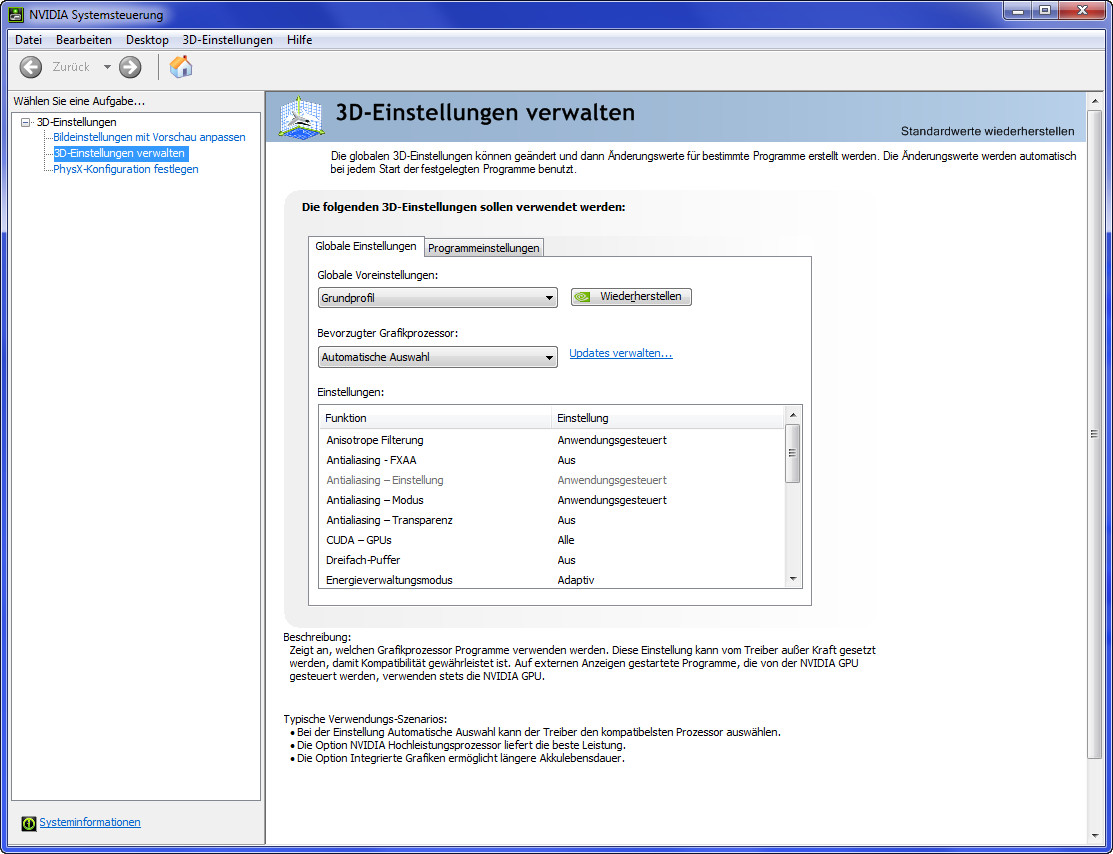The width and height of the screenshot is (1113, 854).
Task: Click the NVIDIA title bar icon
Action: (x=16, y=14)
